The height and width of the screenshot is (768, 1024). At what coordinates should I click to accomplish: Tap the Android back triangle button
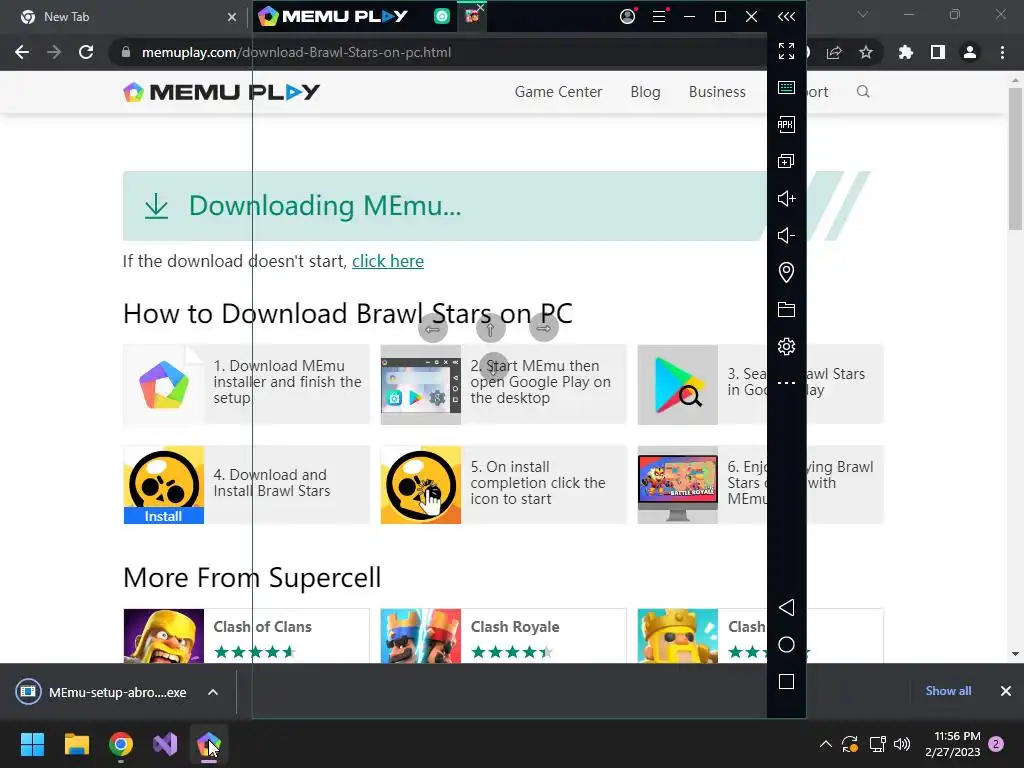click(786, 607)
